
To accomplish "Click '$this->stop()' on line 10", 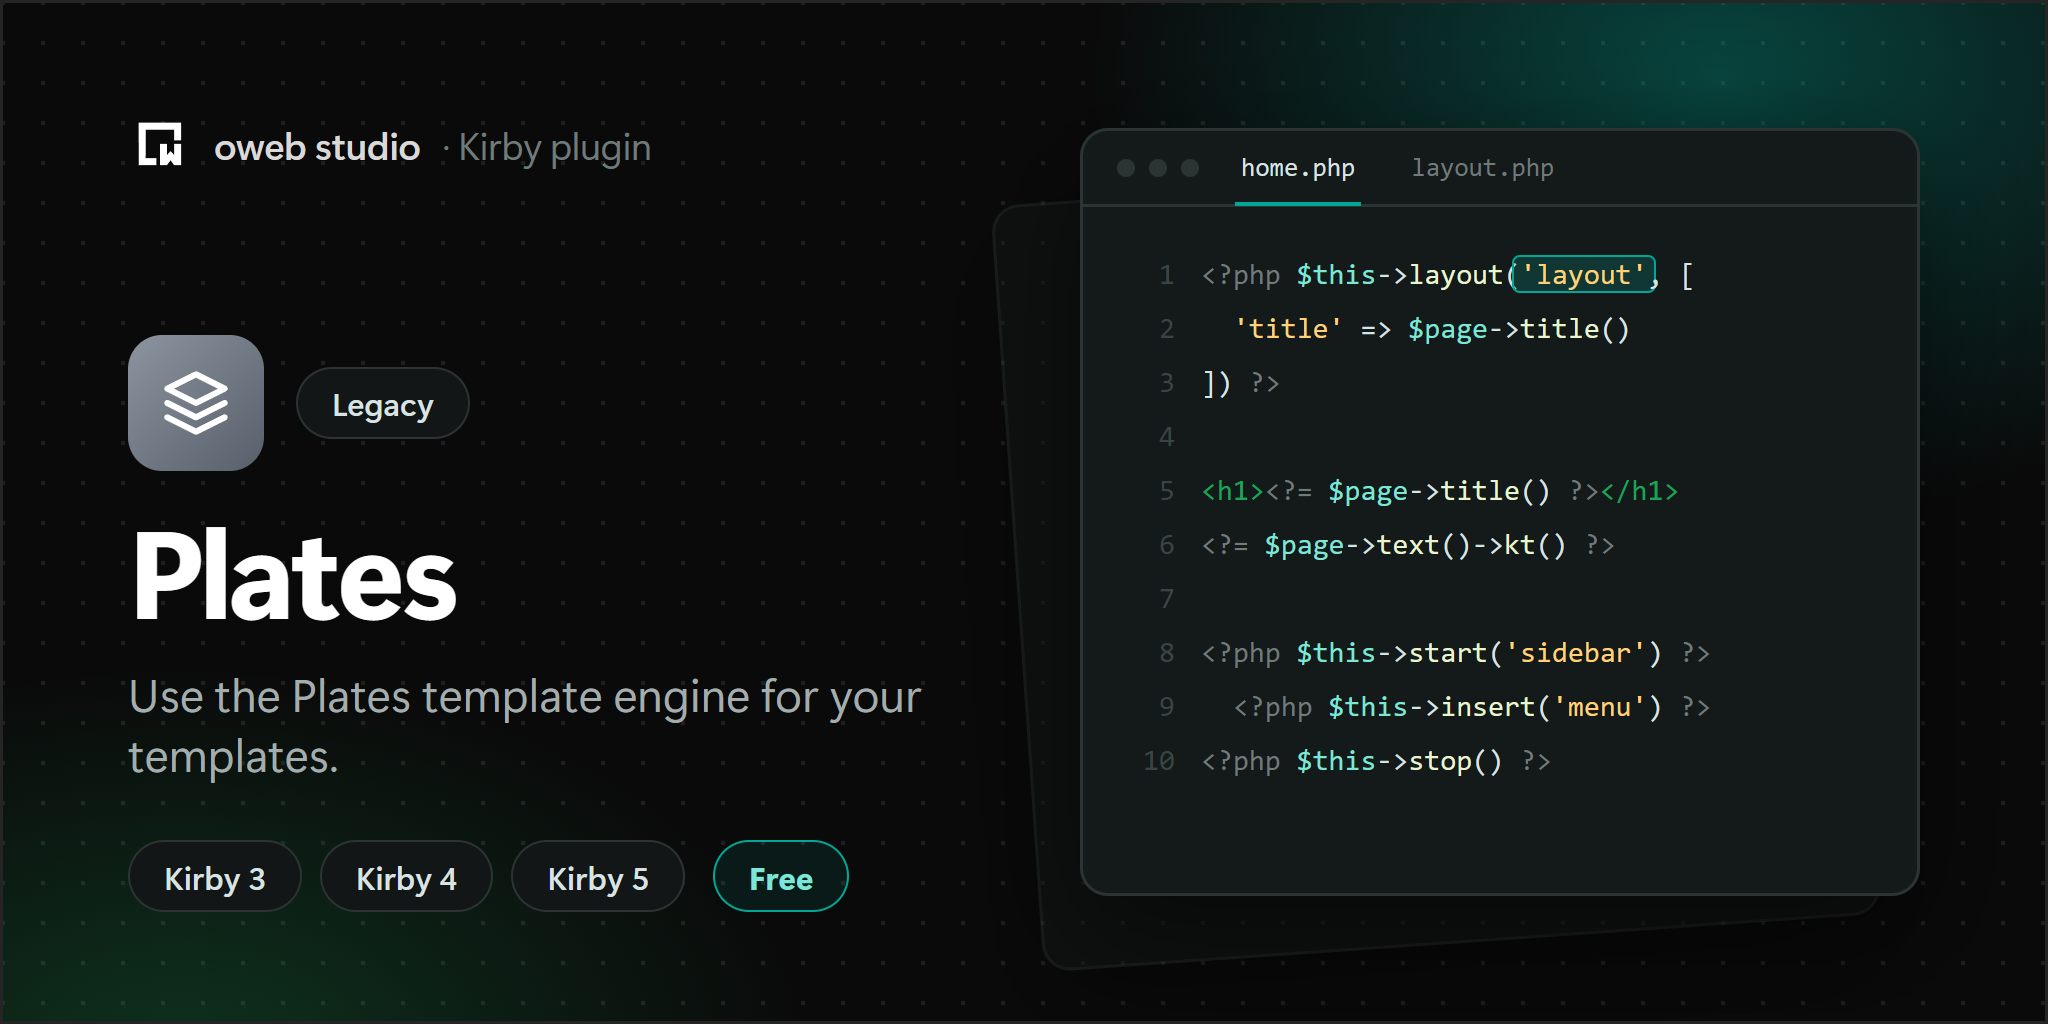I will 1399,761.
